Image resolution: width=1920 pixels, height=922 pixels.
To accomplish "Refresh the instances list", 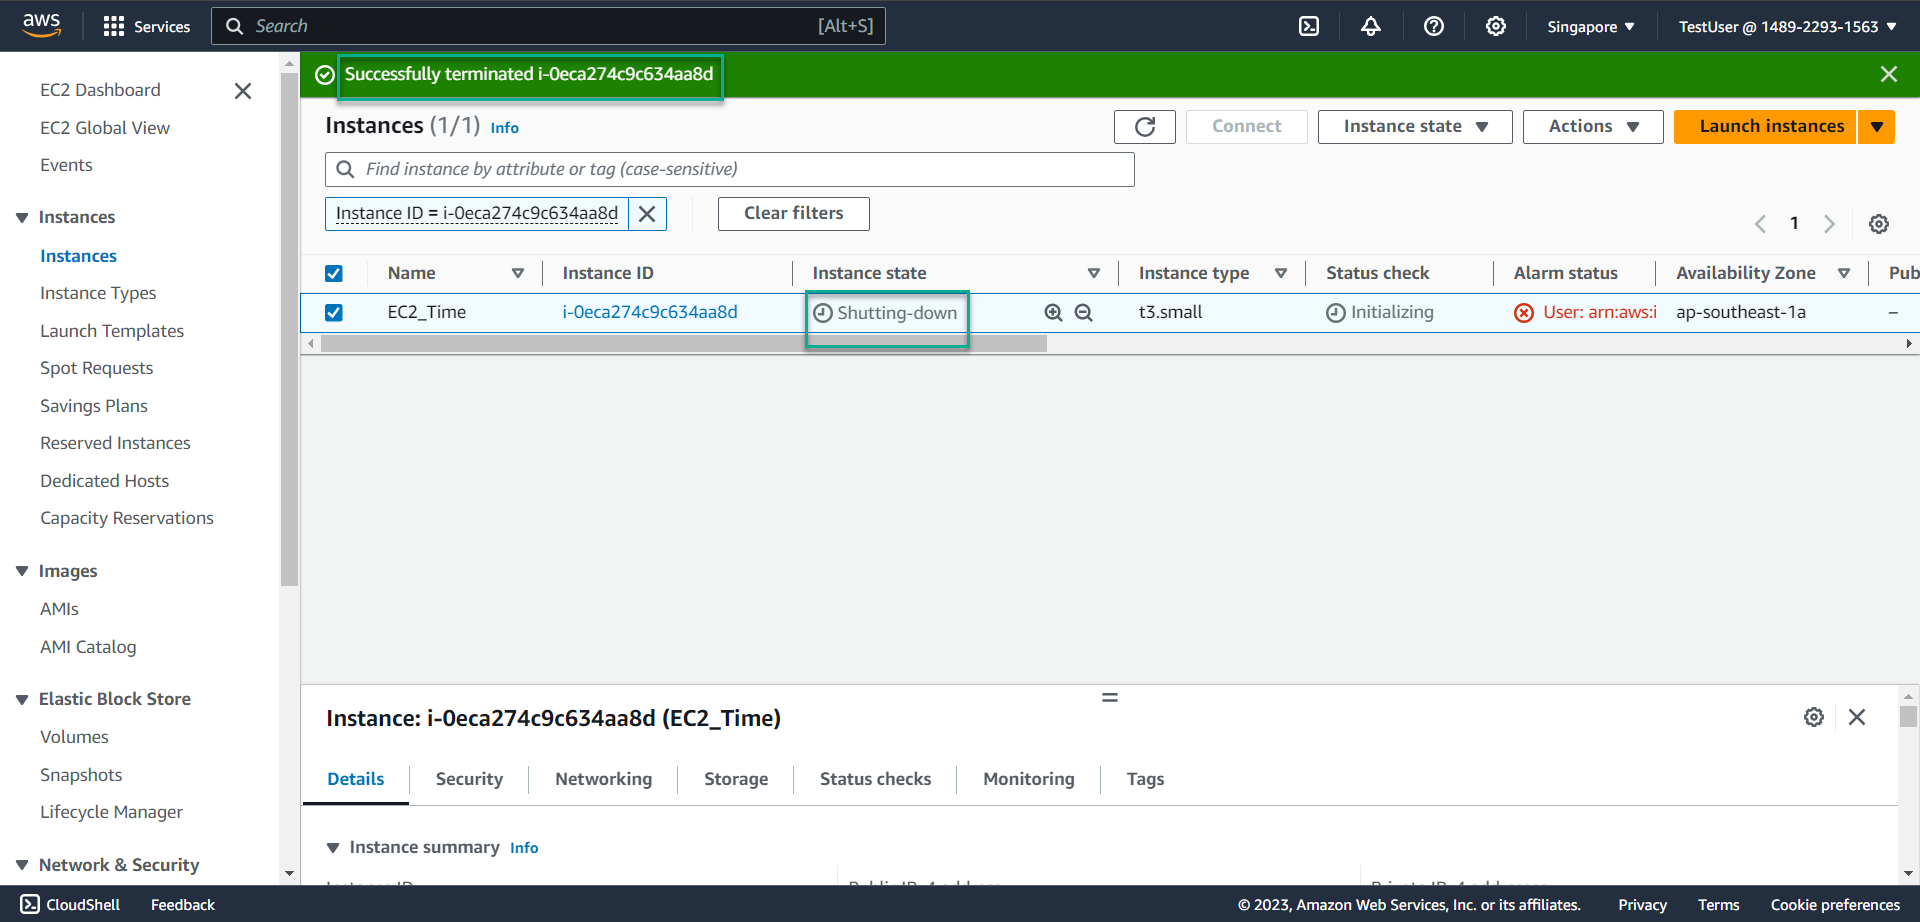I will pyautogui.click(x=1145, y=127).
